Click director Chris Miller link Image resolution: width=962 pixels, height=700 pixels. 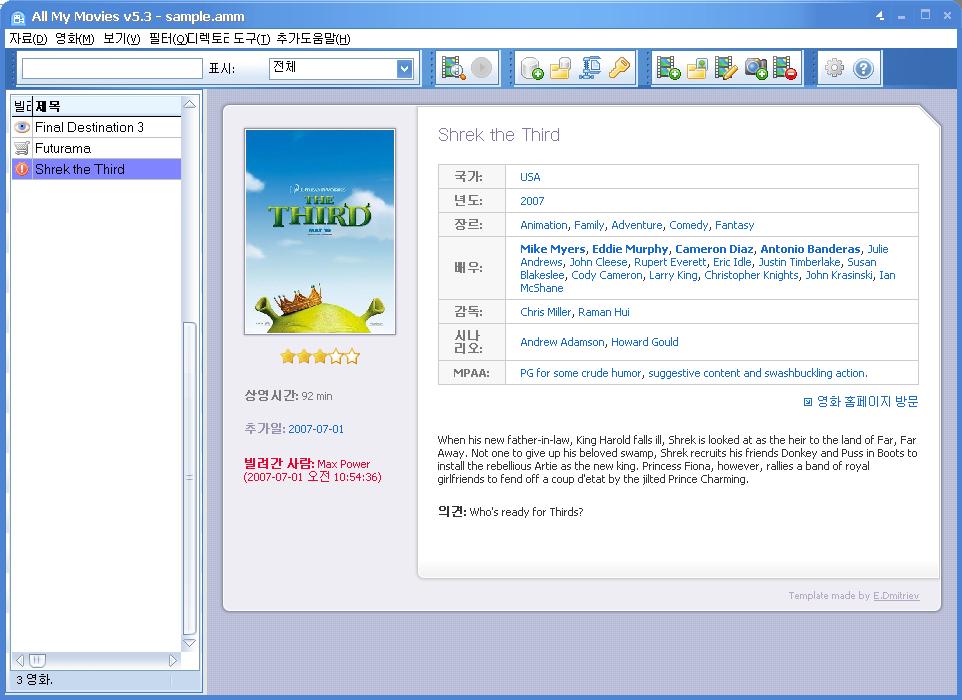tap(545, 312)
